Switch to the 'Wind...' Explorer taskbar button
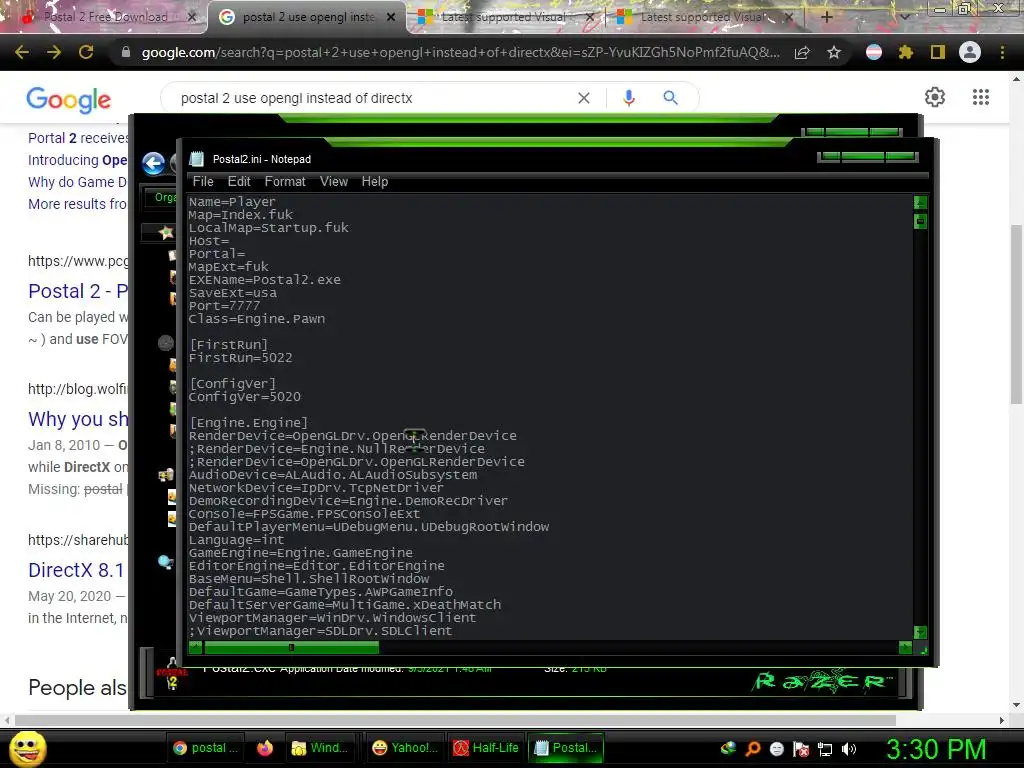Image resolution: width=1024 pixels, height=768 pixels. click(x=320, y=748)
